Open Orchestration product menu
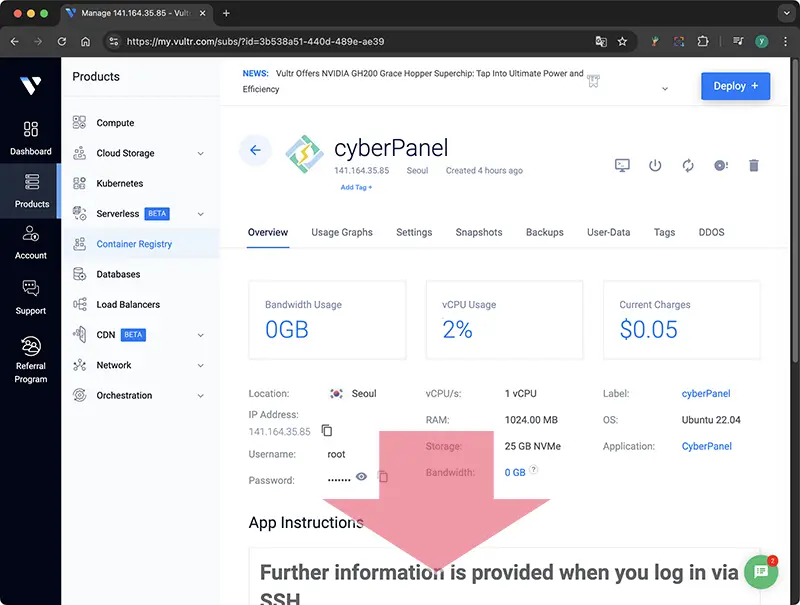Viewport: 800px width, 605px height. coord(124,395)
